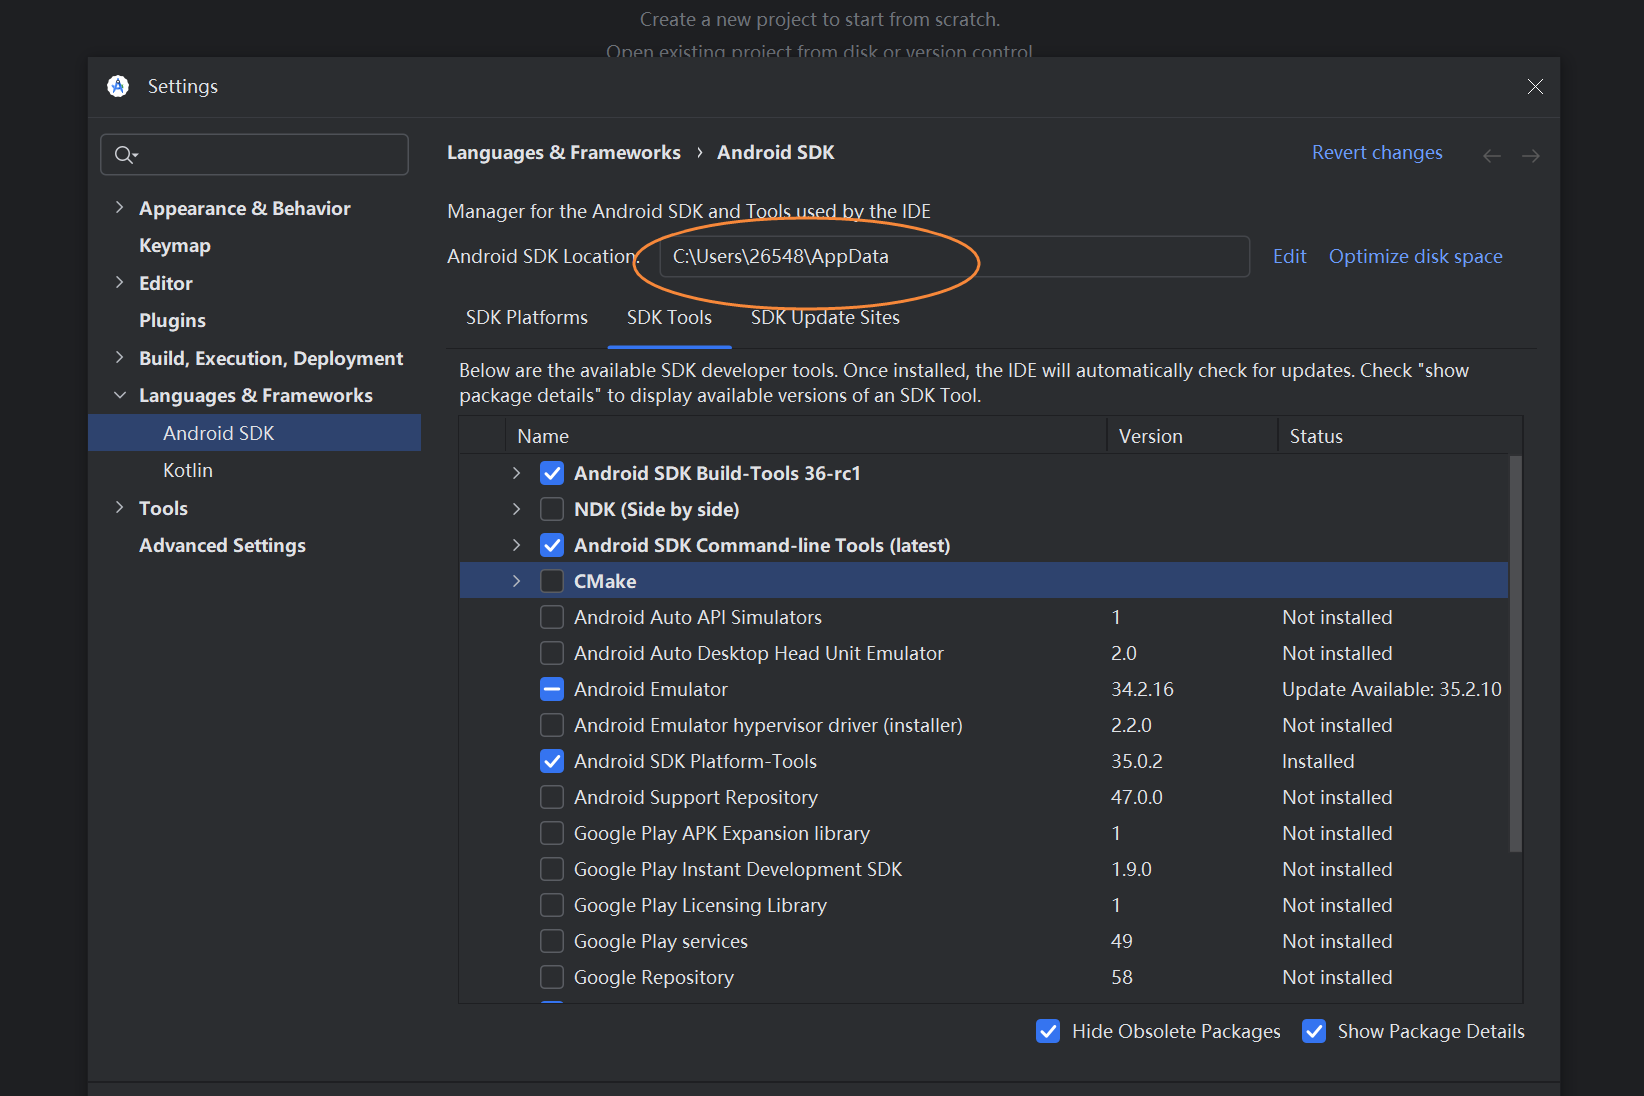The image size is (1644, 1096).
Task: Expand Android SDK Build-Tools 36-rc1 row
Action: [x=516, y=473]
